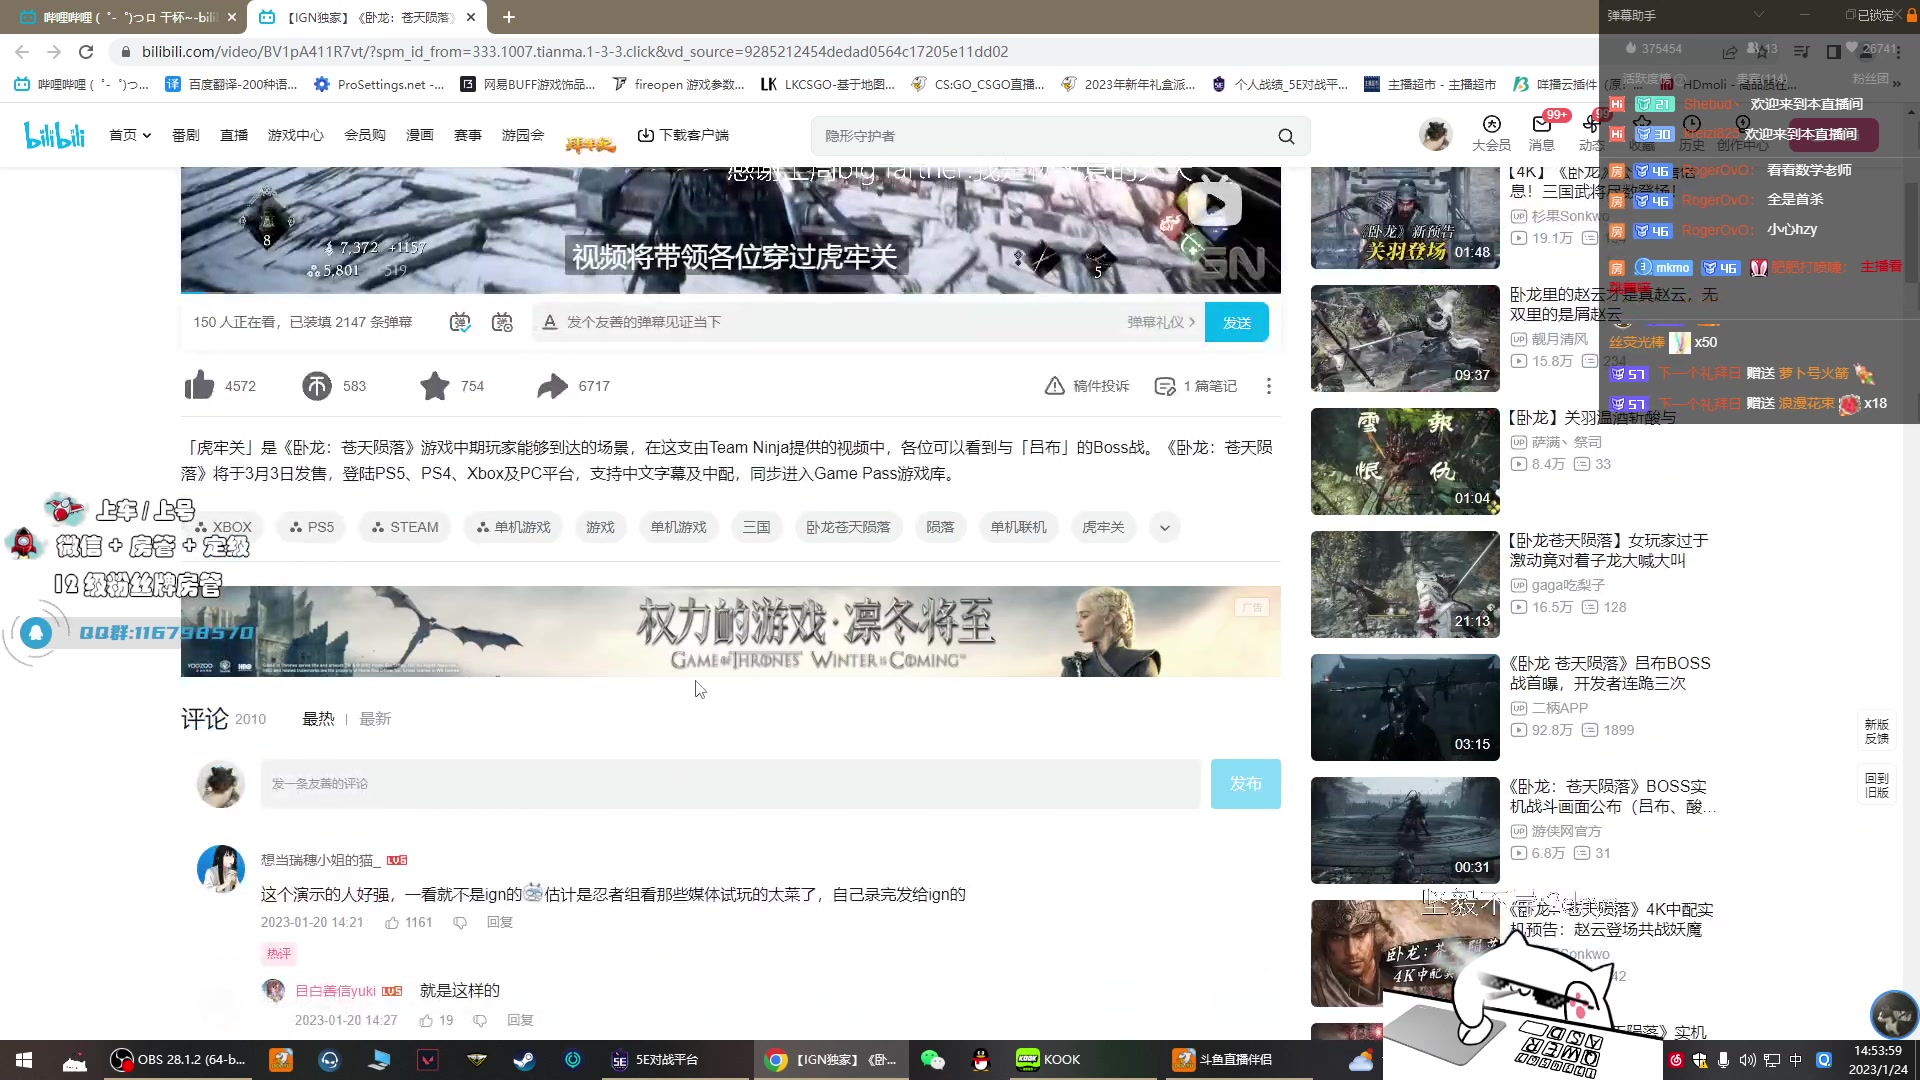This screenshot has height=1080, width=1920.
Task: Open the 赛事 nav item
Action: pos(468,135)
